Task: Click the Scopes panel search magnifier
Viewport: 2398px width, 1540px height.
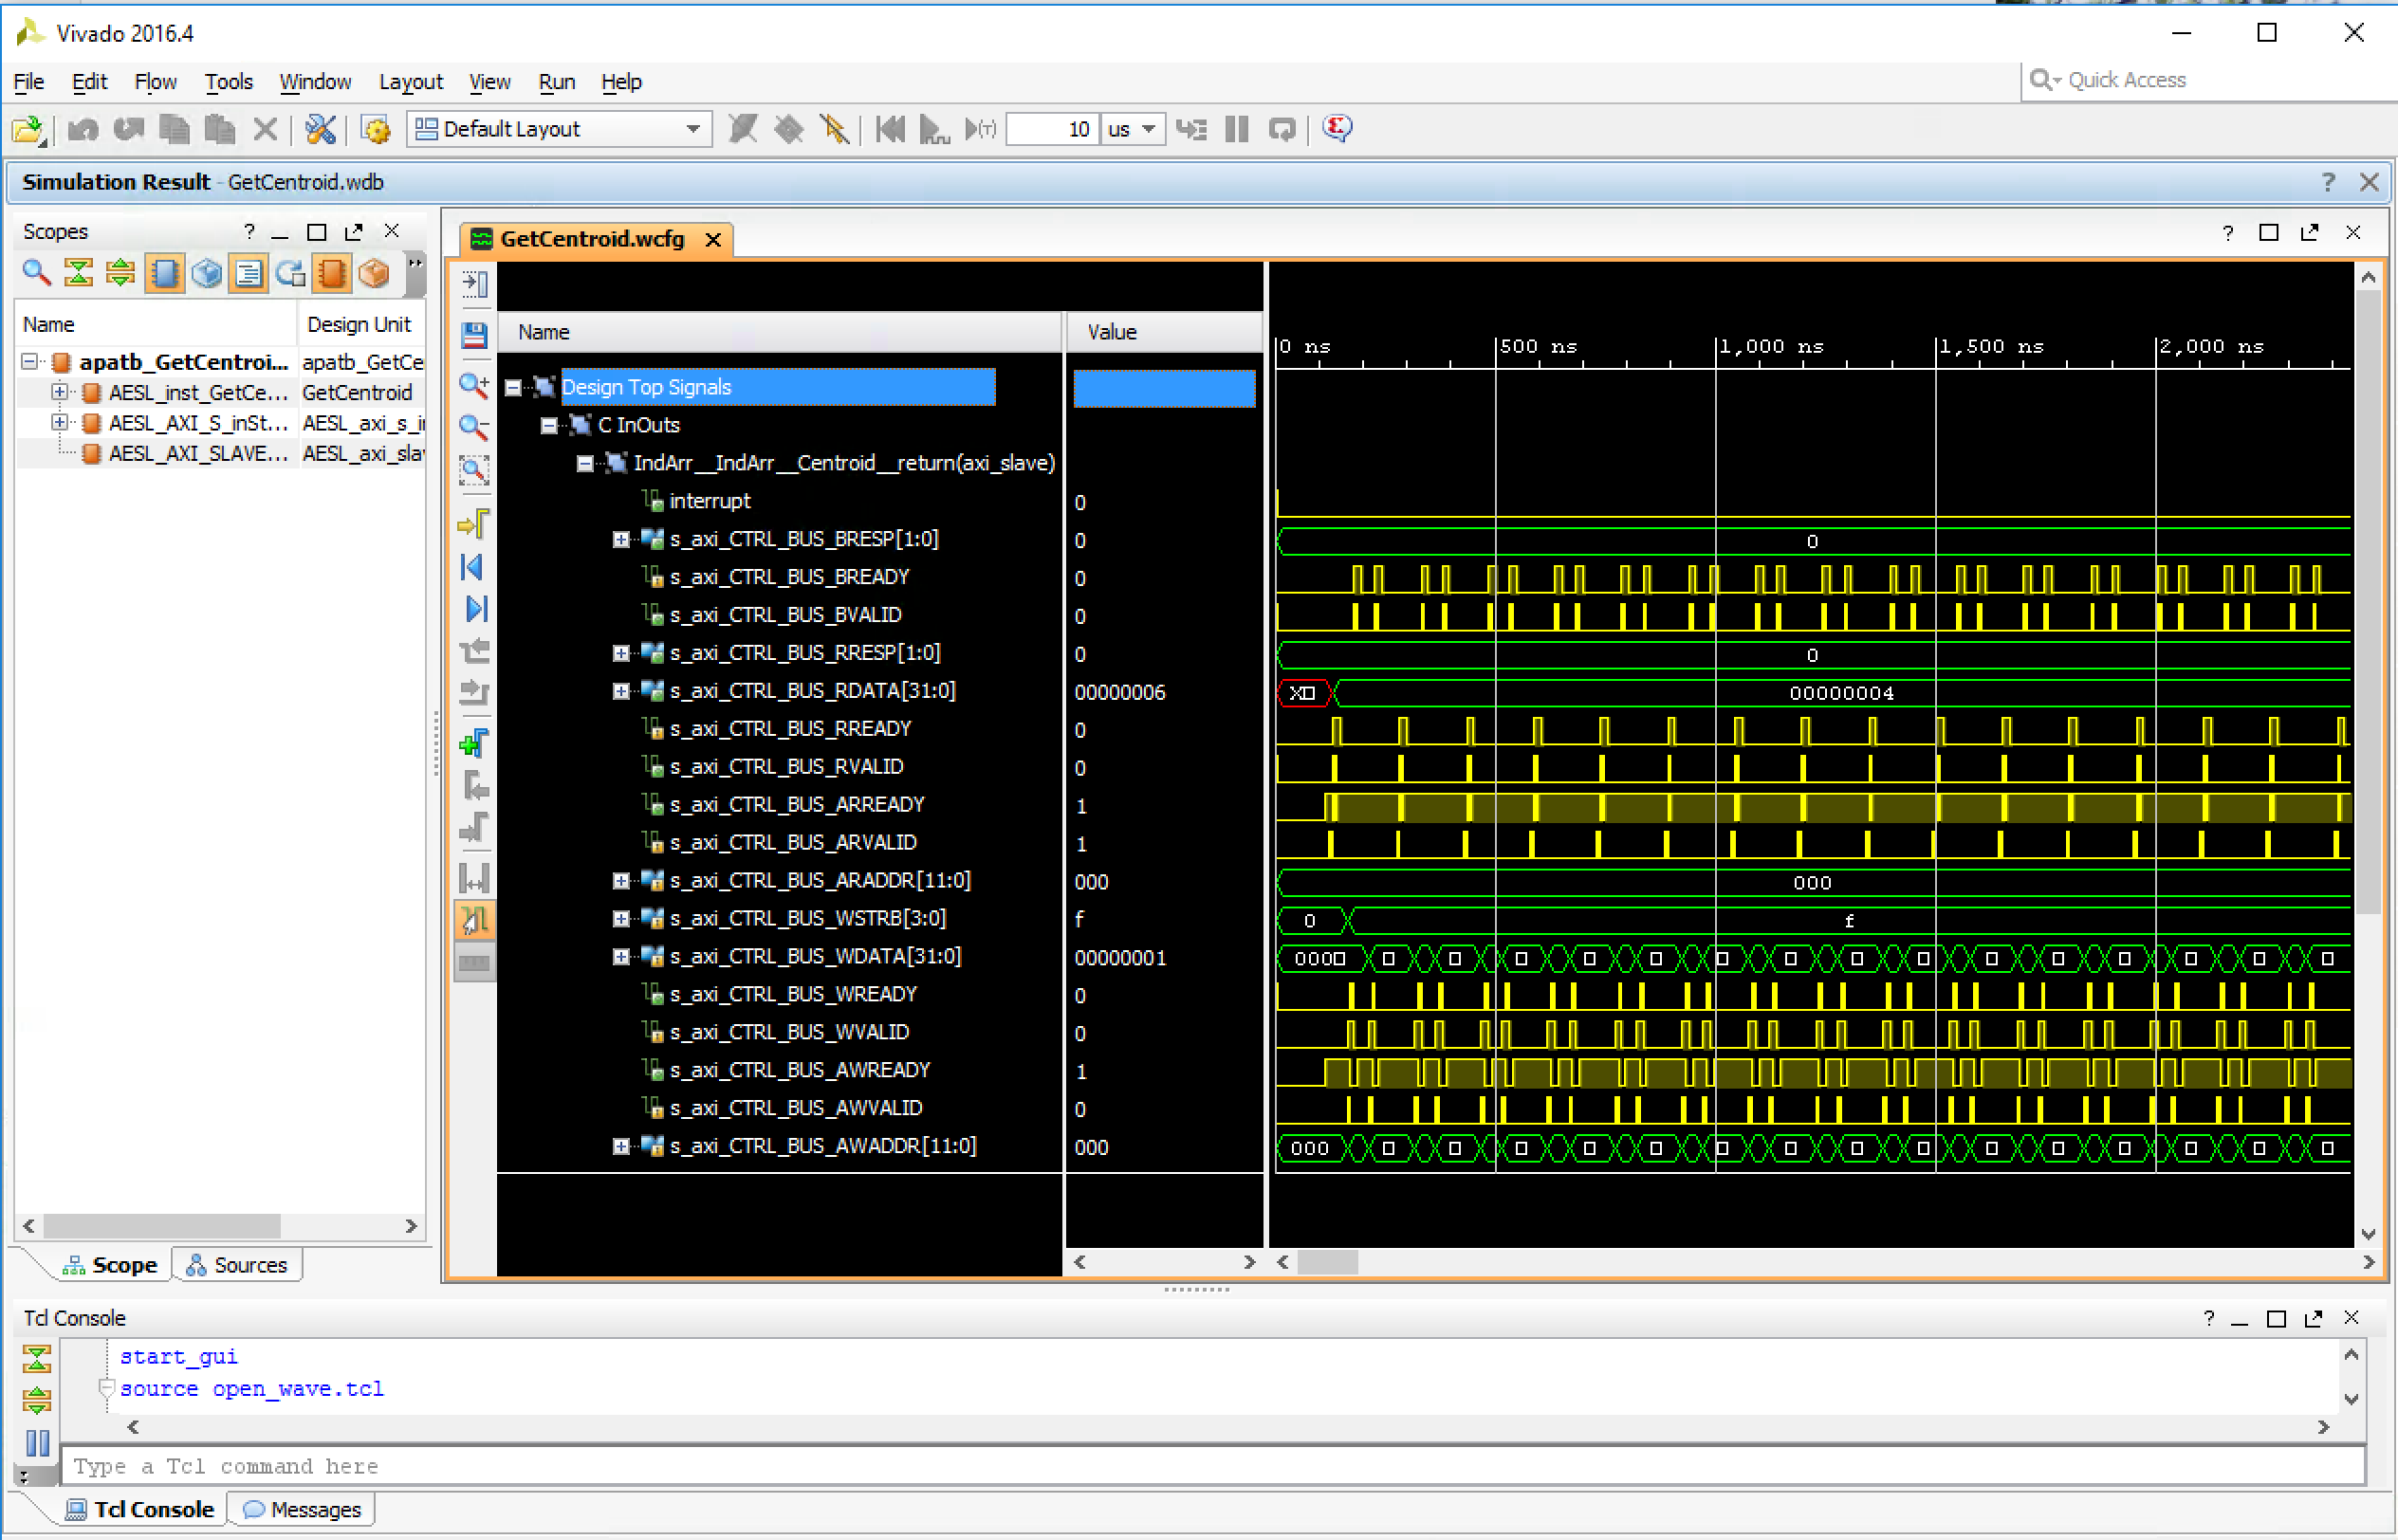Action: (x=36, y=272)
